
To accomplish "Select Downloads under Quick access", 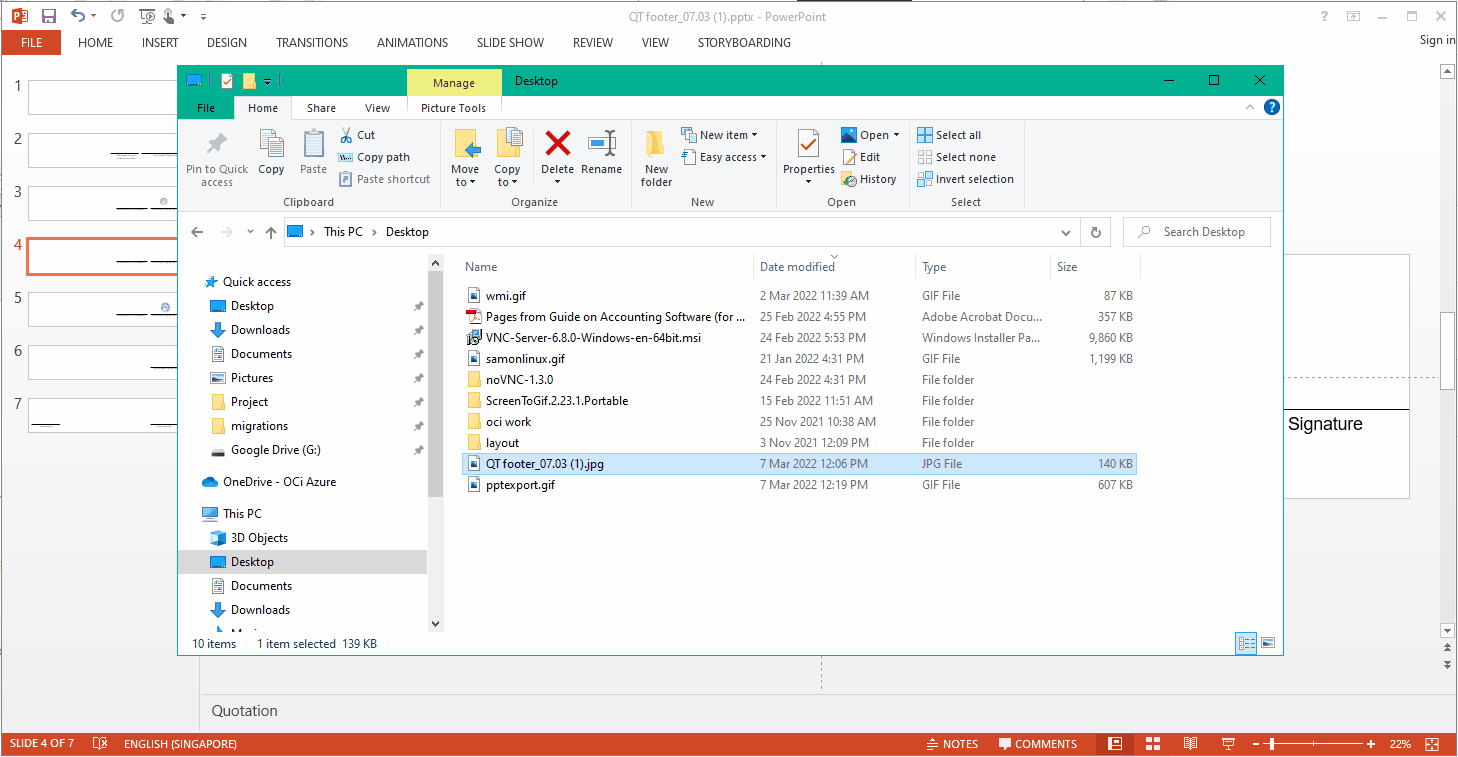I will point(260,330).
